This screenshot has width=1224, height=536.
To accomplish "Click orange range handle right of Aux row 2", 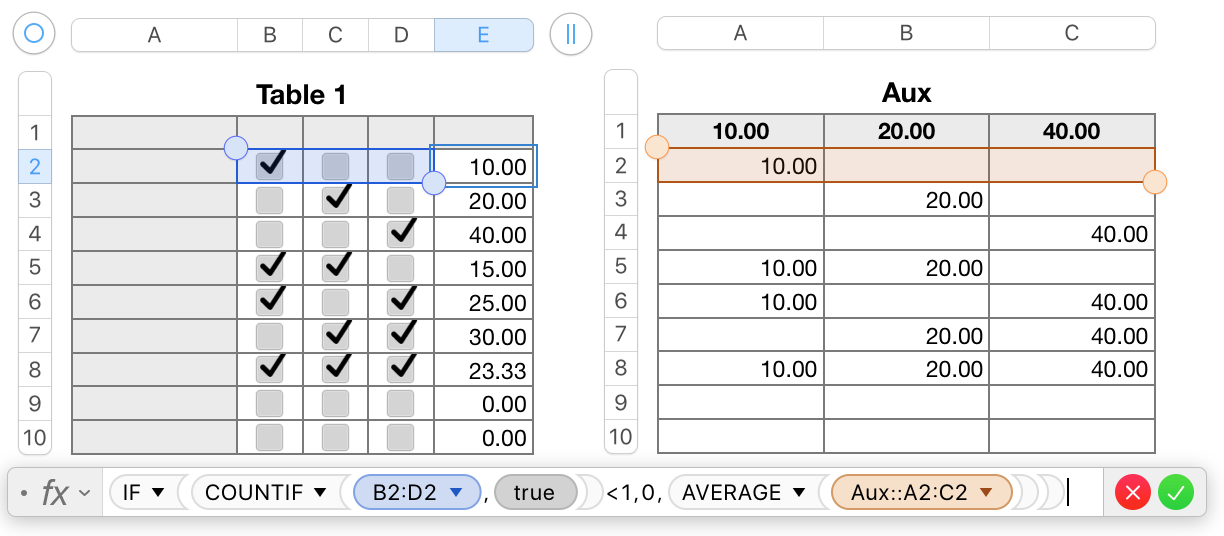I will click(1155, 182).
